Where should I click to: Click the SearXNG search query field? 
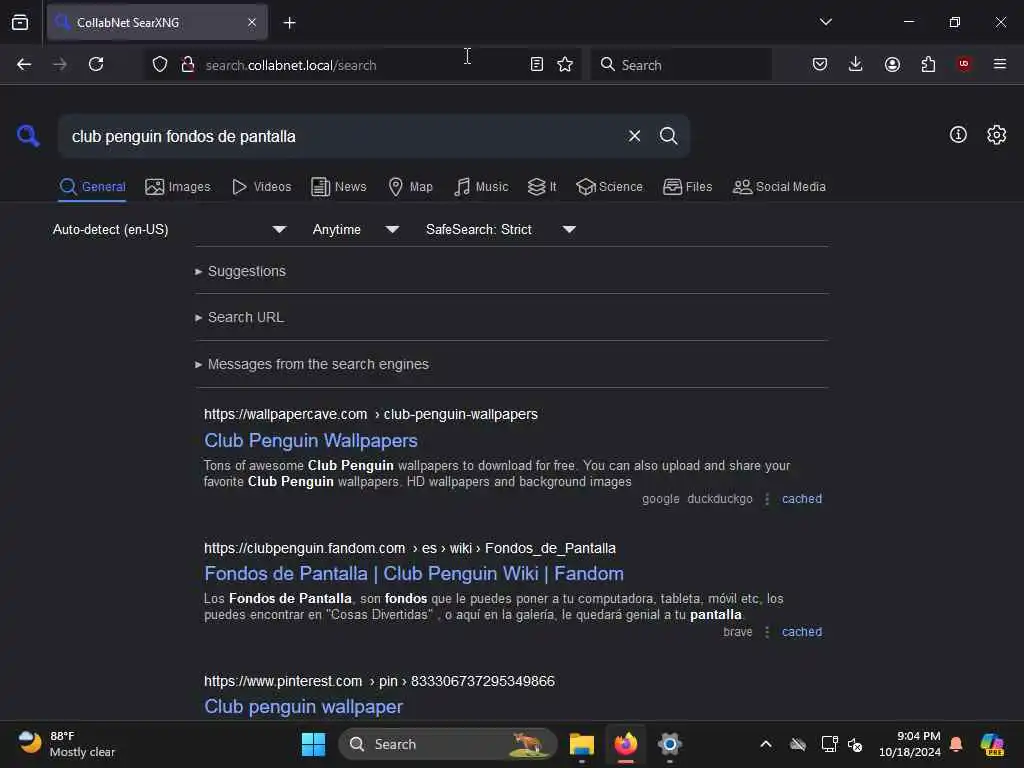coord(340,136)
